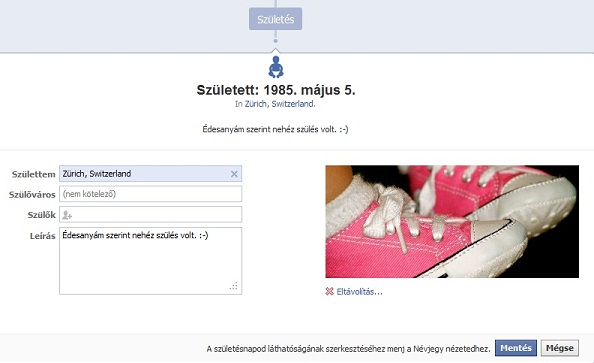Click the Születtem field label
The image size is (594, 363).
point(33,174)
